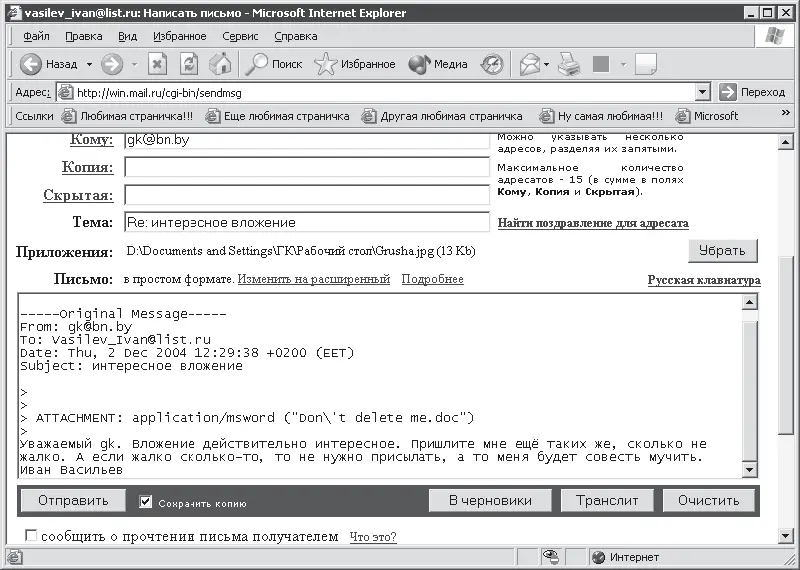Open the Русская клавиатура link

click(704, 280)
